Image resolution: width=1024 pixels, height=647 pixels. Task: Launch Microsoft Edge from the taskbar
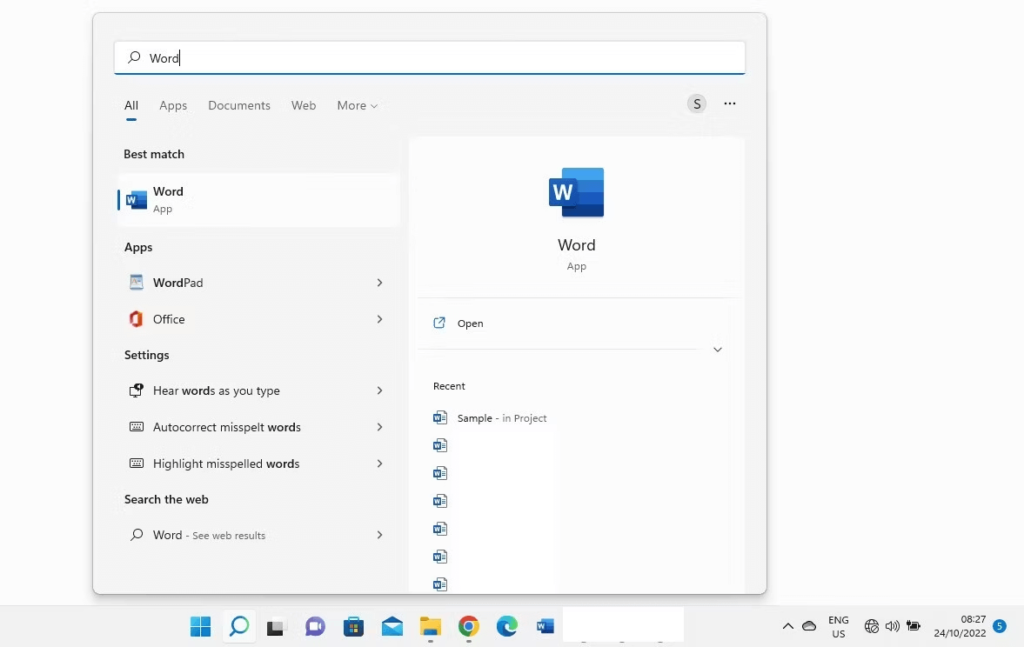[x=507, y=627]
